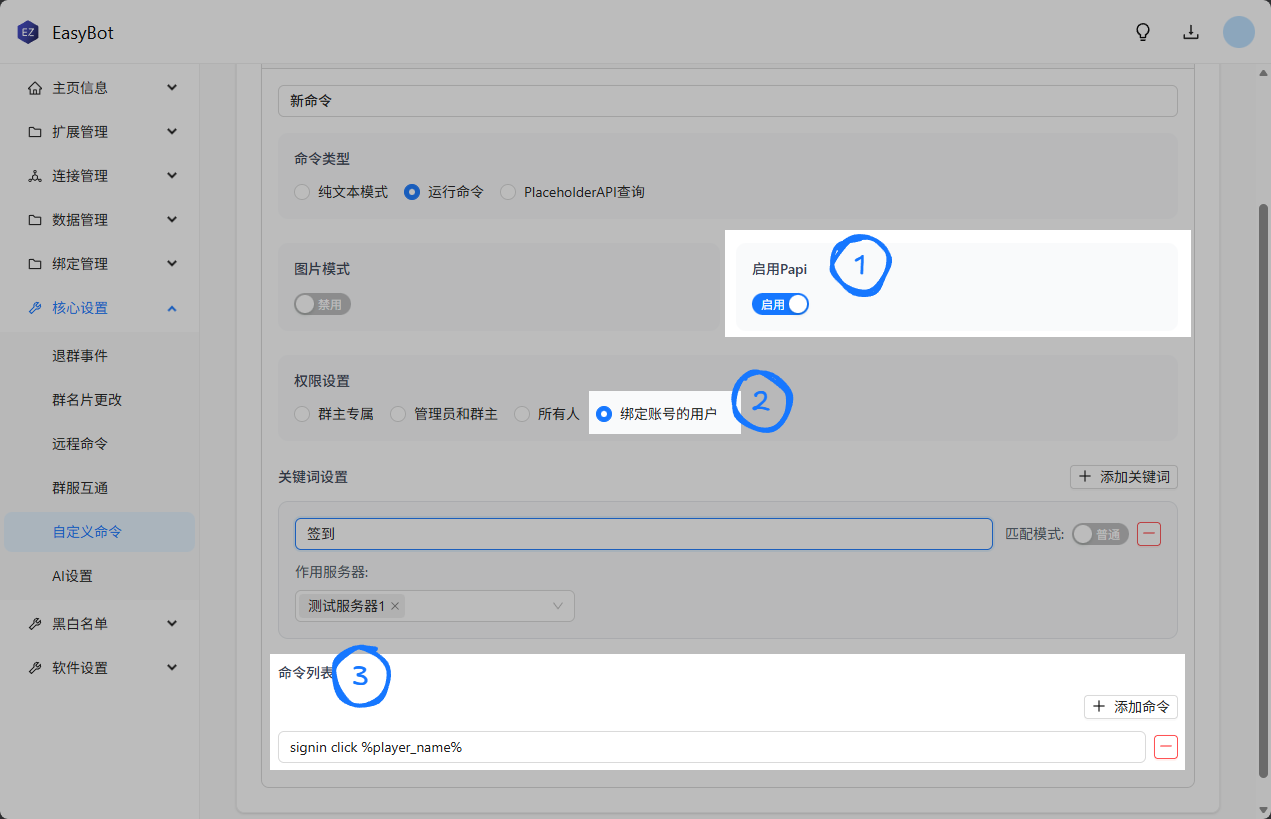Open the user avatar in top right
This screenshot has width=1271, height=819.
[1239, 32]
